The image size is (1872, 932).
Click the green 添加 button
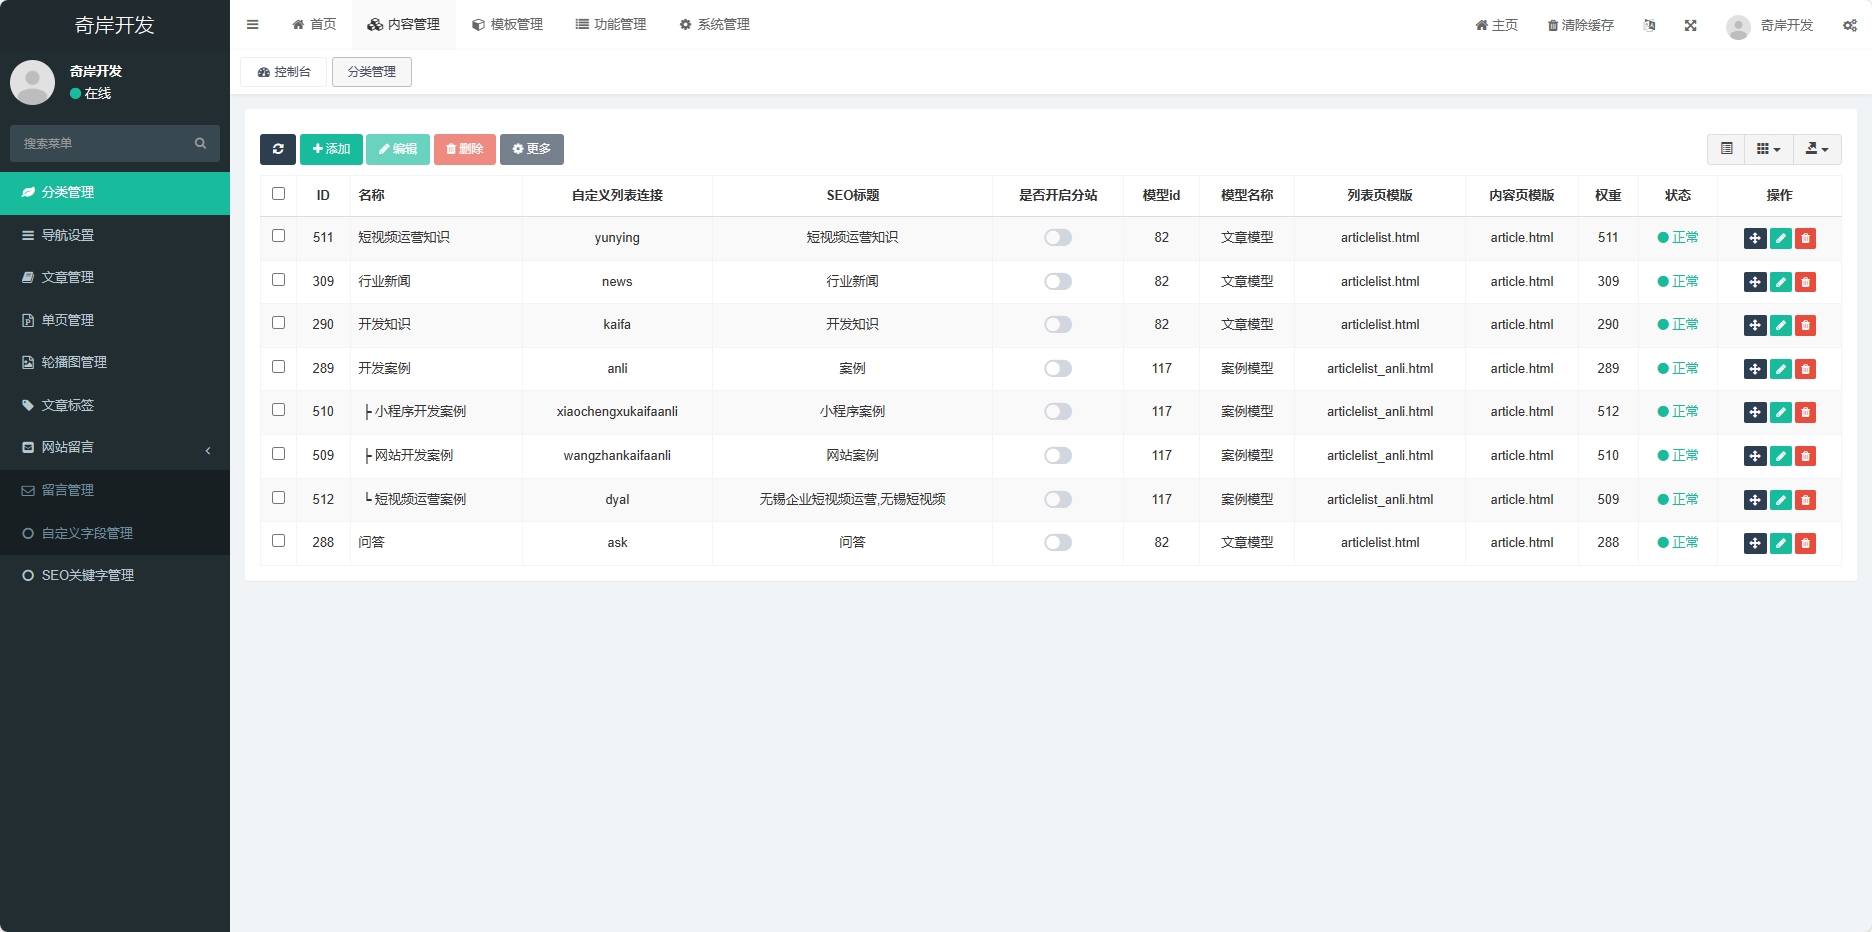coord(331,149)
